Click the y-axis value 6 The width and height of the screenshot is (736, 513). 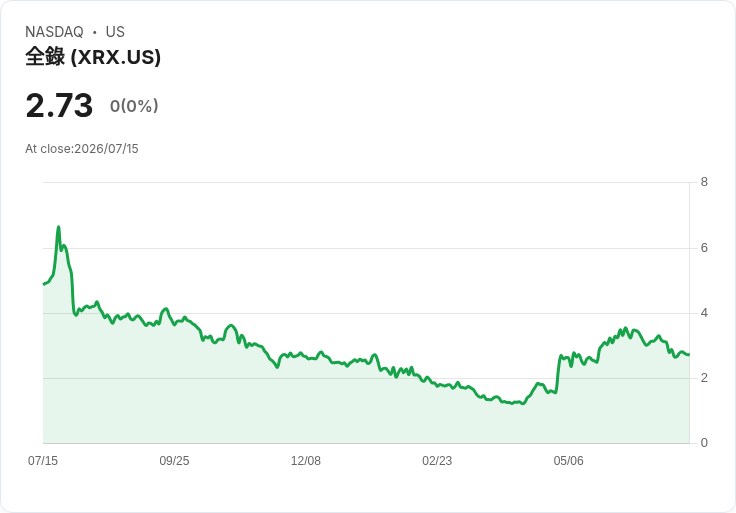click(704, 247)
